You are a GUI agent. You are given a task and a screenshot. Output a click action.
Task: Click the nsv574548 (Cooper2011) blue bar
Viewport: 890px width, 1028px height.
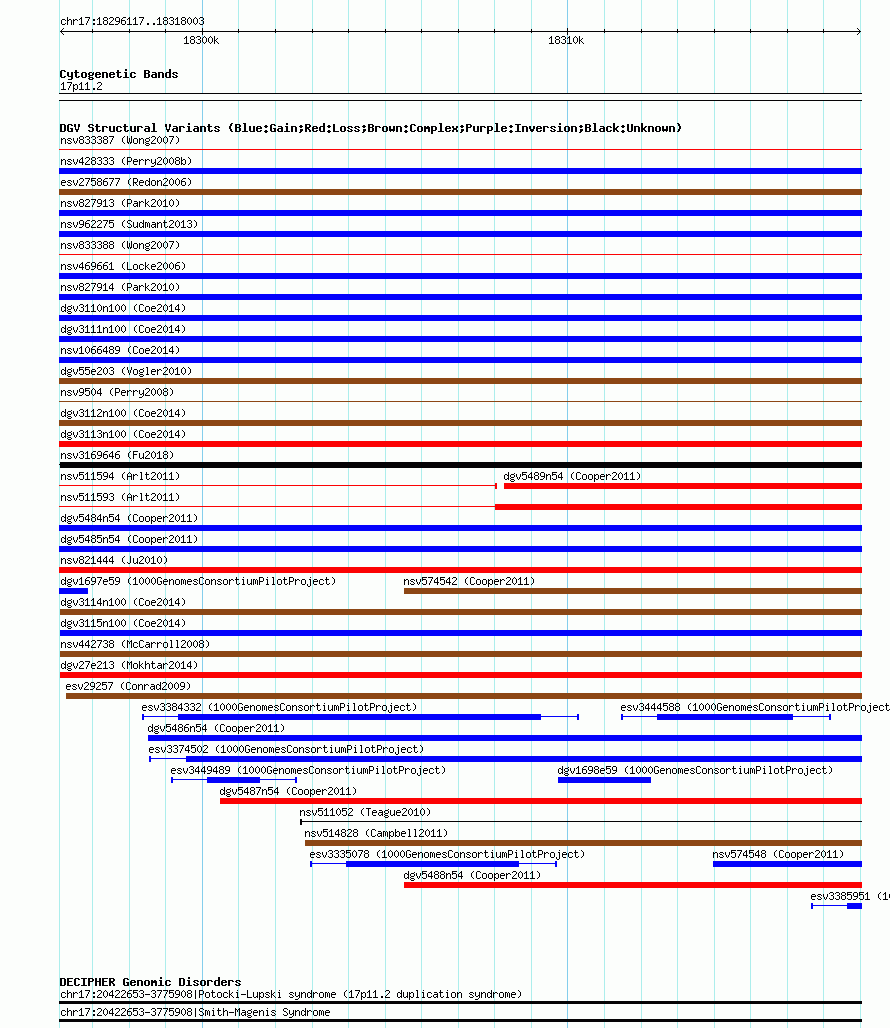pyautogui.click(x=787, y=864)
